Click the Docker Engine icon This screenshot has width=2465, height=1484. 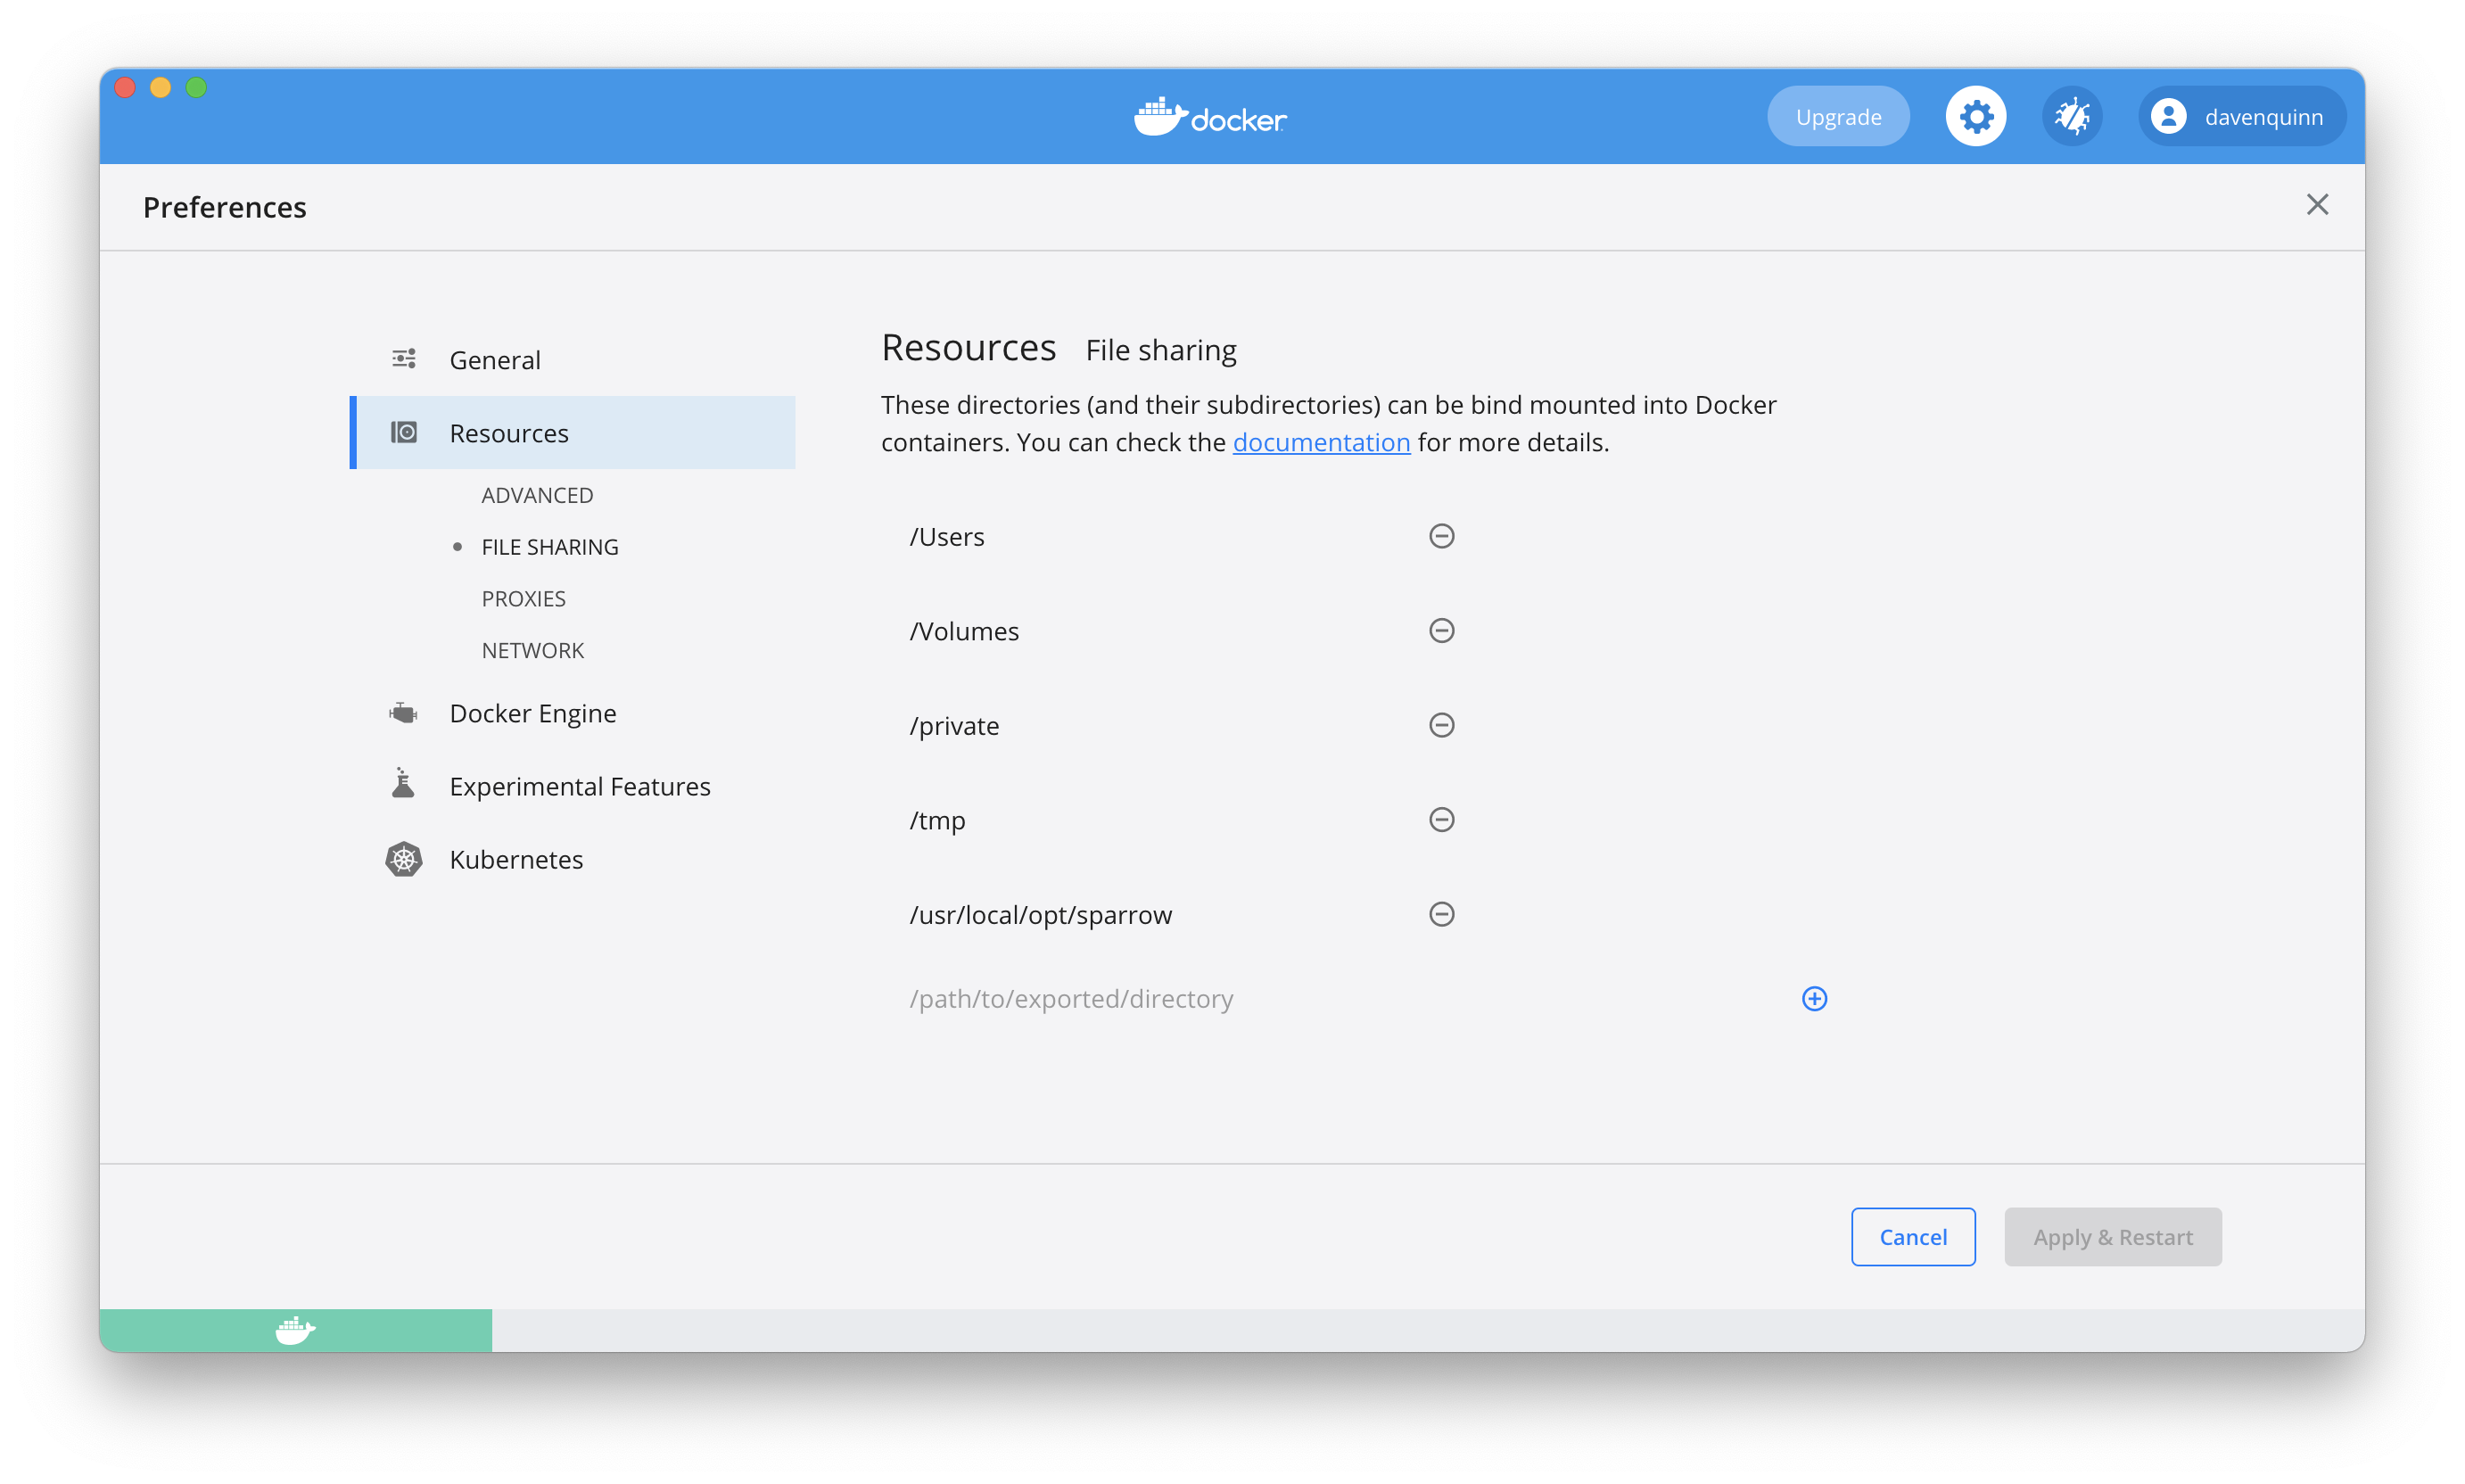tap(403, 713)
